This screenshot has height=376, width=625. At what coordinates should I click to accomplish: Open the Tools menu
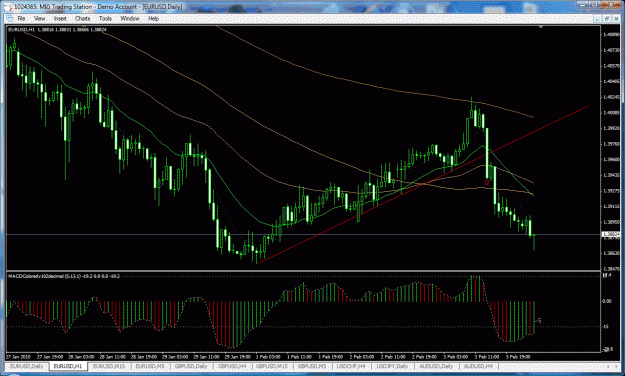point(105,18)
